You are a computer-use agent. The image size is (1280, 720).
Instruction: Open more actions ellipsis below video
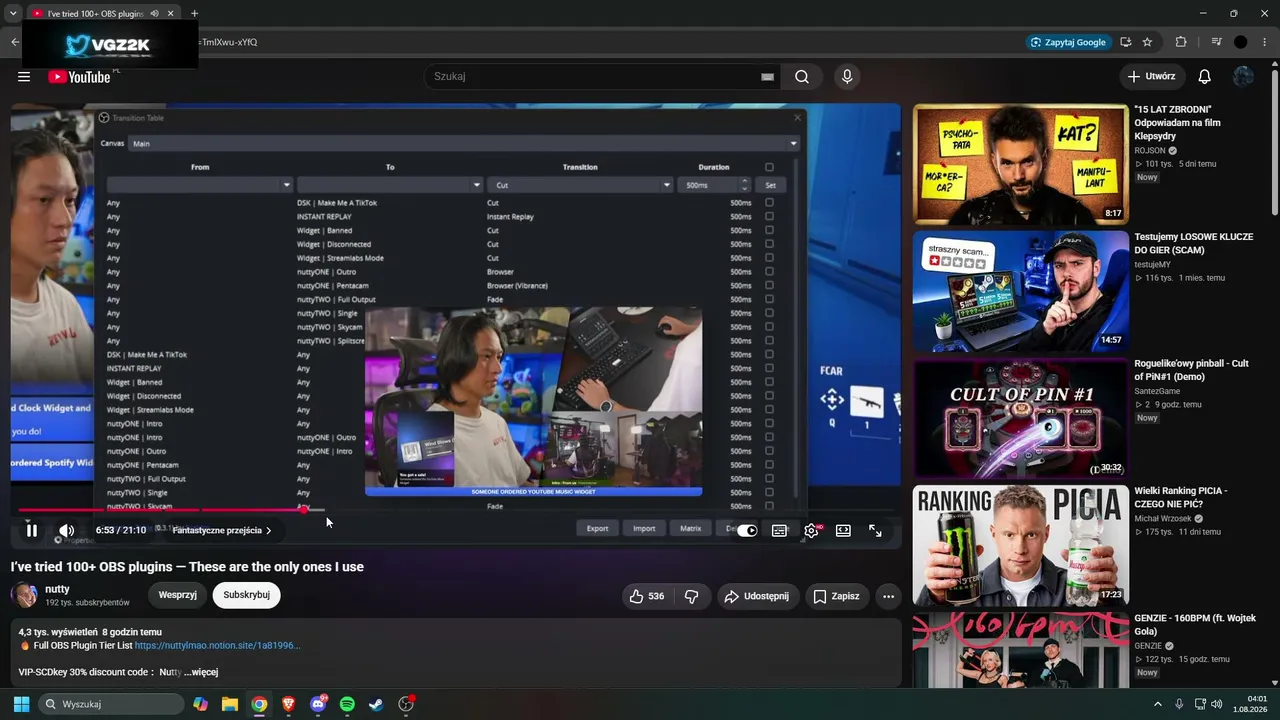(x=888, y=596)
